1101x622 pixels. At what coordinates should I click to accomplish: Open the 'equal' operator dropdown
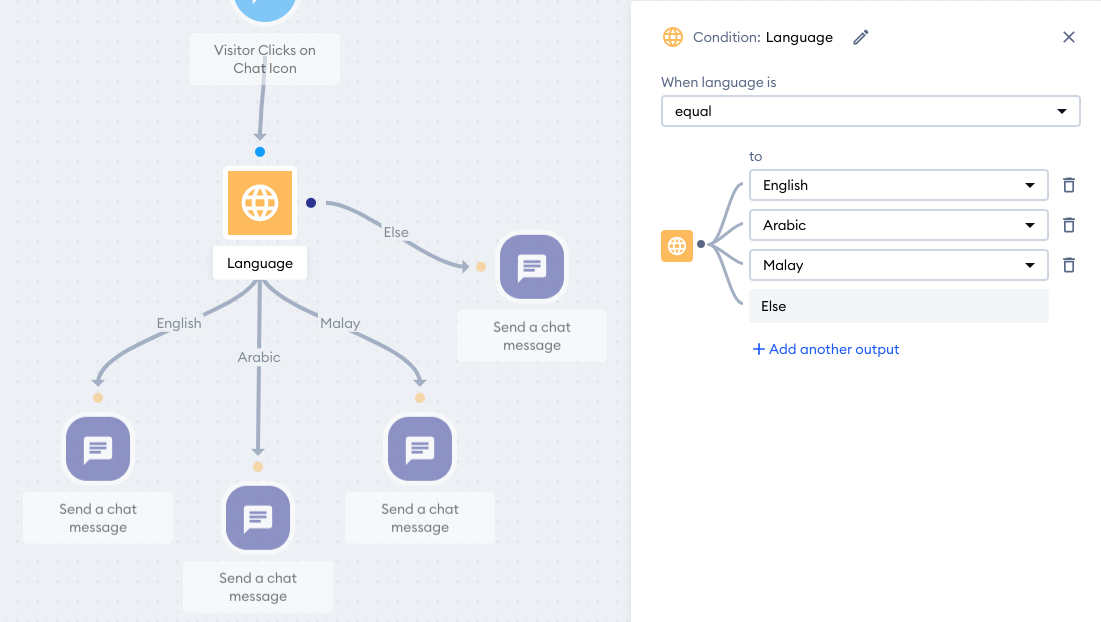[871, 111]
